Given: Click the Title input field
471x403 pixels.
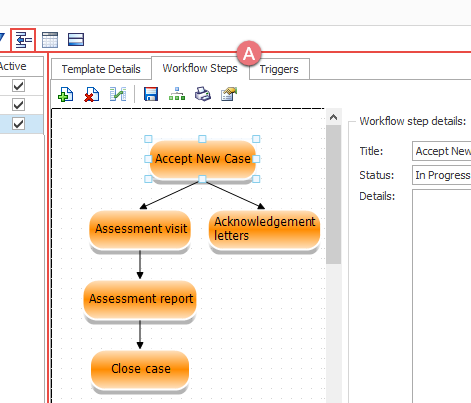Looking at the screenshot, I should click(441, 151).
